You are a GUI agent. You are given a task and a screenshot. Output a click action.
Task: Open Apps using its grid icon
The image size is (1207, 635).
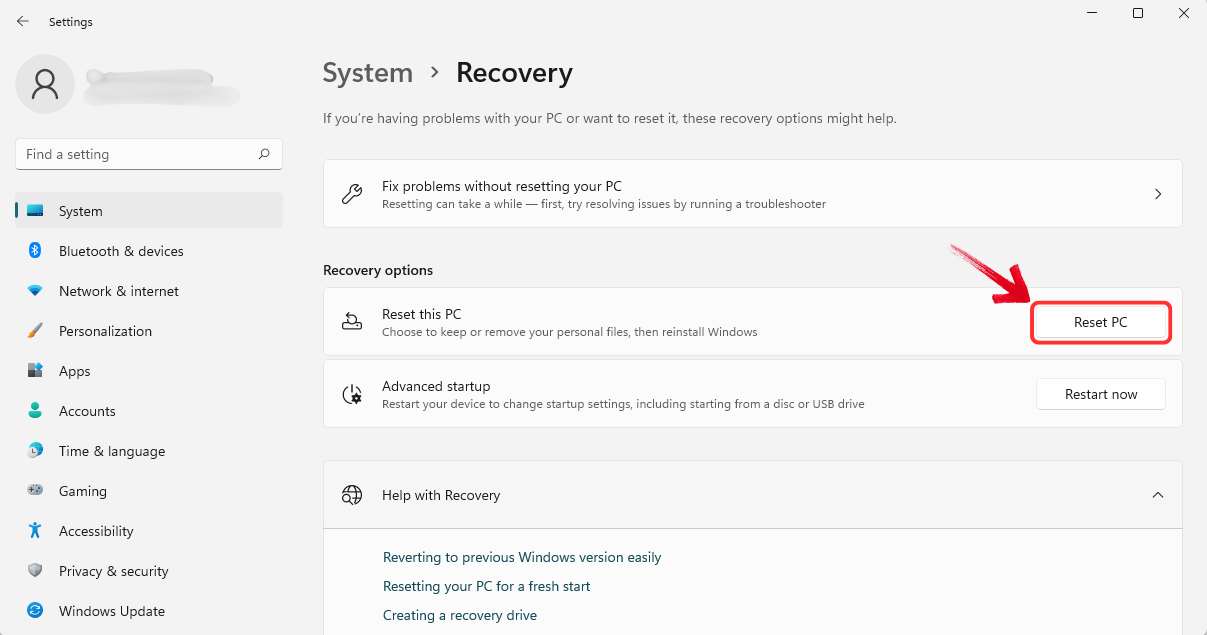tap(37, 371)
